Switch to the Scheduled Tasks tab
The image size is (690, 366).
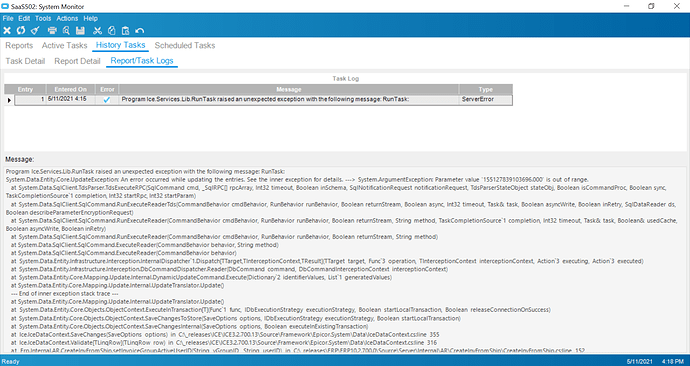tap(185, 45)
